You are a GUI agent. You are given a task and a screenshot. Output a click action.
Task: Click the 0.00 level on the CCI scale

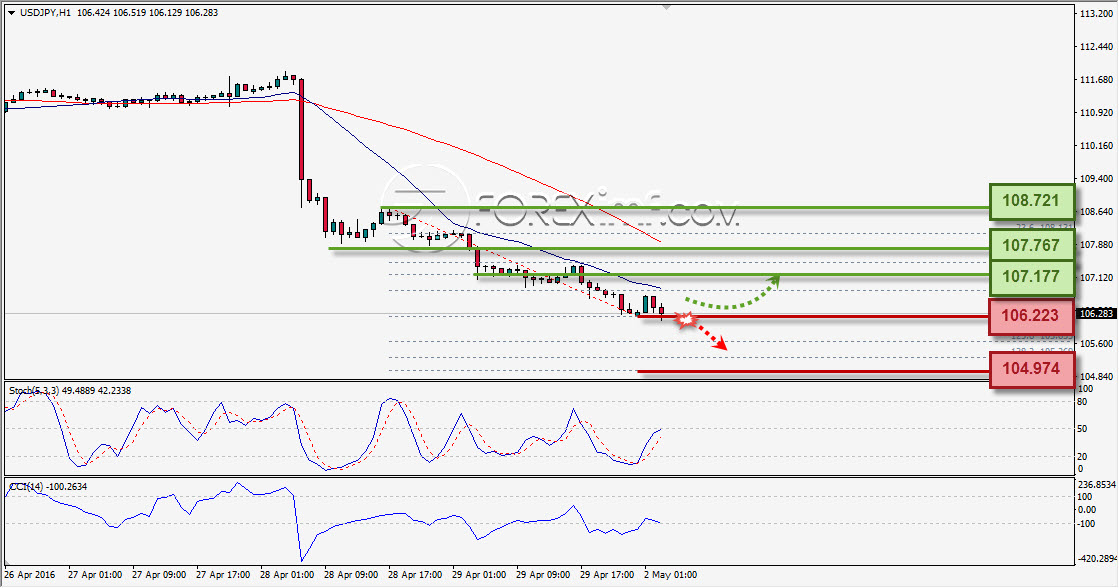click(x=1087, y=510)
